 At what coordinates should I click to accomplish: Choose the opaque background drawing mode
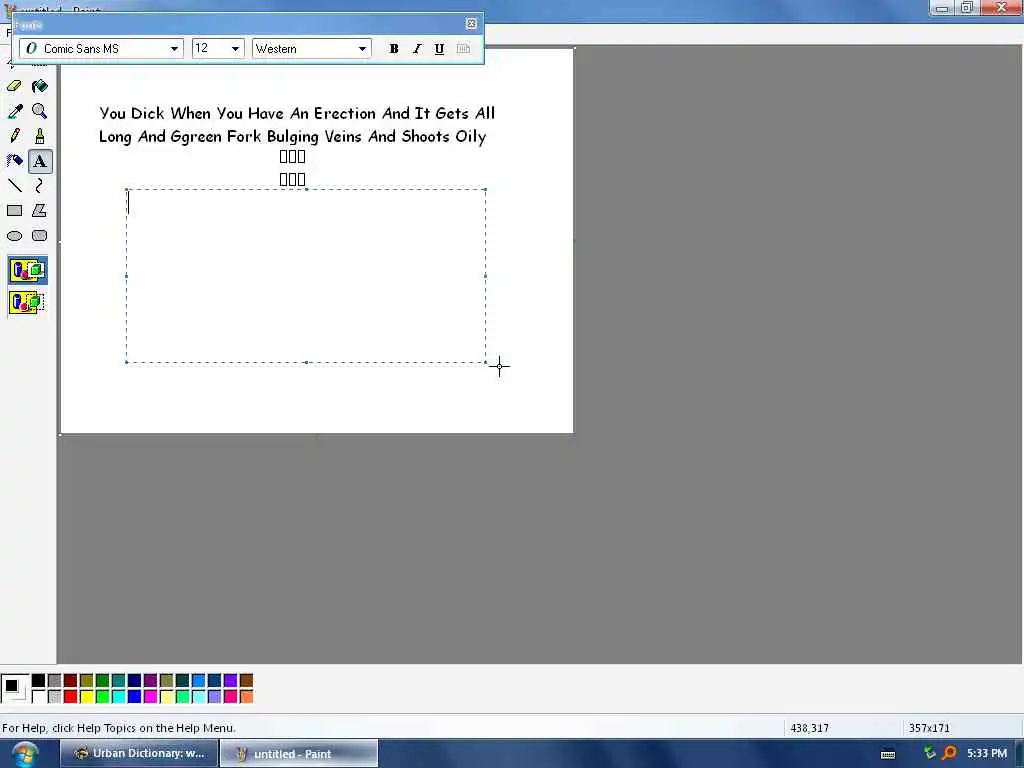tap(27, 270)
